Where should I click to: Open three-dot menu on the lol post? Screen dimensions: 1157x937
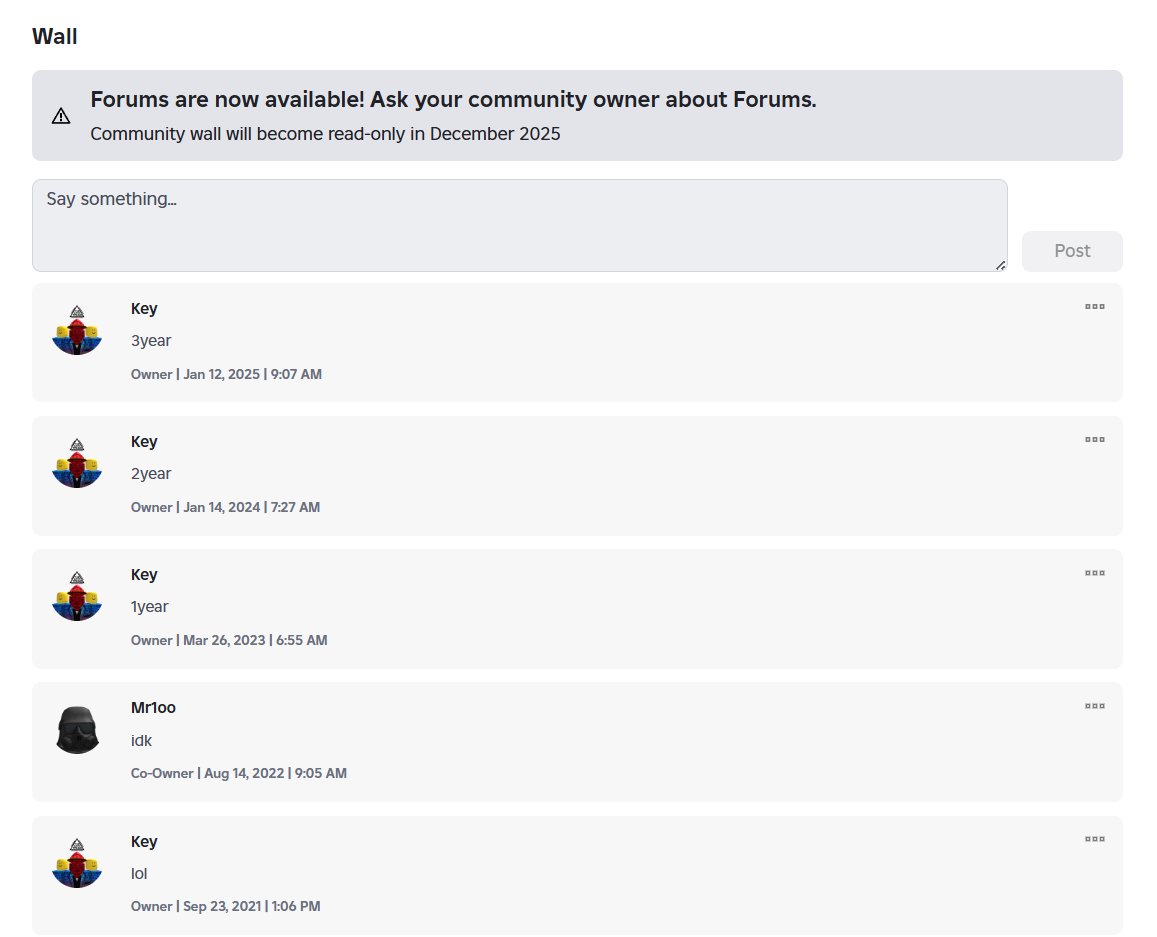(x=1094, y=839)
